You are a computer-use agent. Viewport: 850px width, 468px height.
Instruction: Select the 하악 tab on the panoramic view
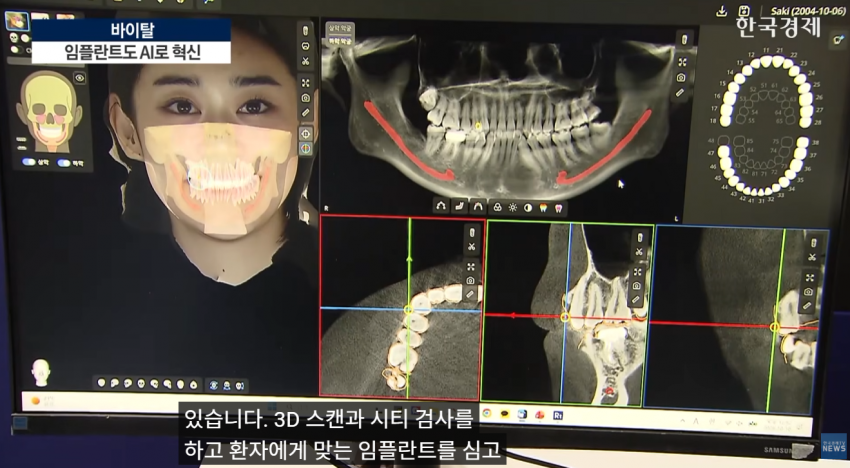(340, 41)
